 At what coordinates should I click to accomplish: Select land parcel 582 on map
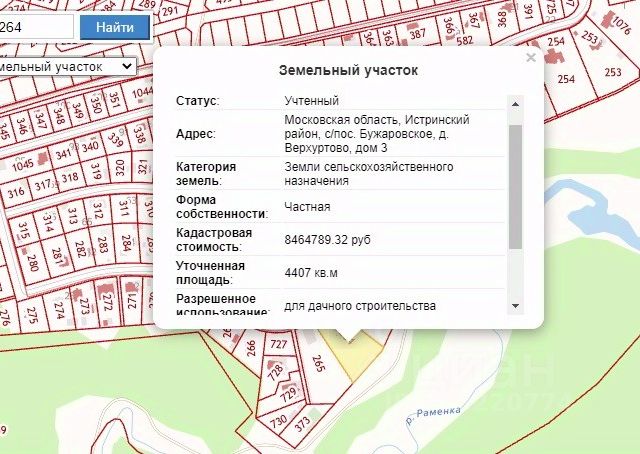[464, 40]
